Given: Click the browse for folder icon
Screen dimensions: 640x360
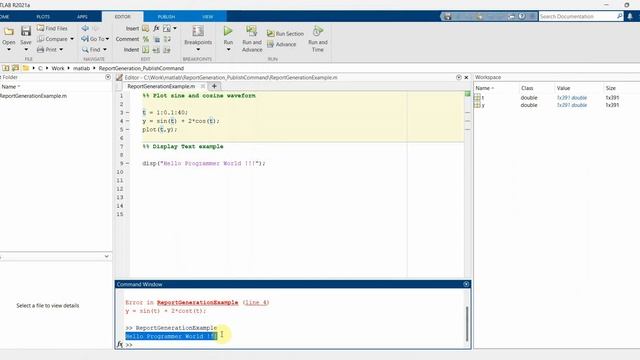Looking at the screenshot, I should 16,68.
